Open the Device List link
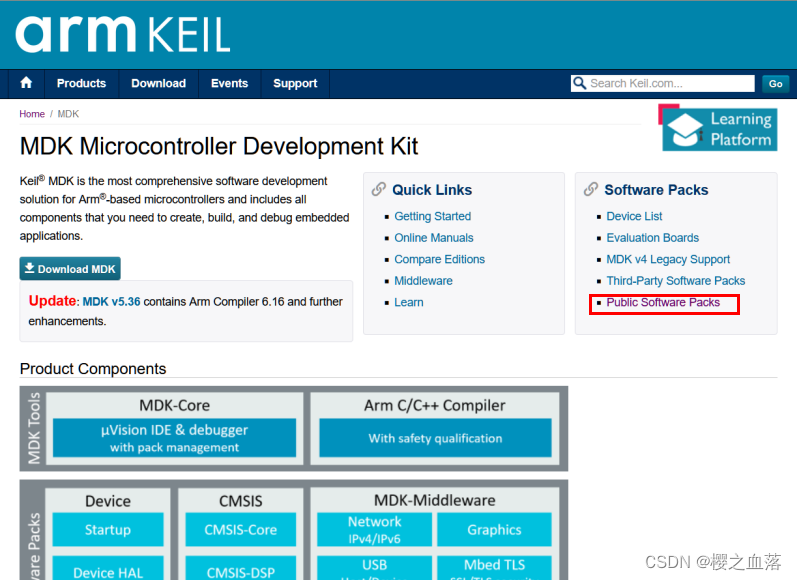This screenshot has height=580, width=797. pyautogui.click(x=634, y=216)
